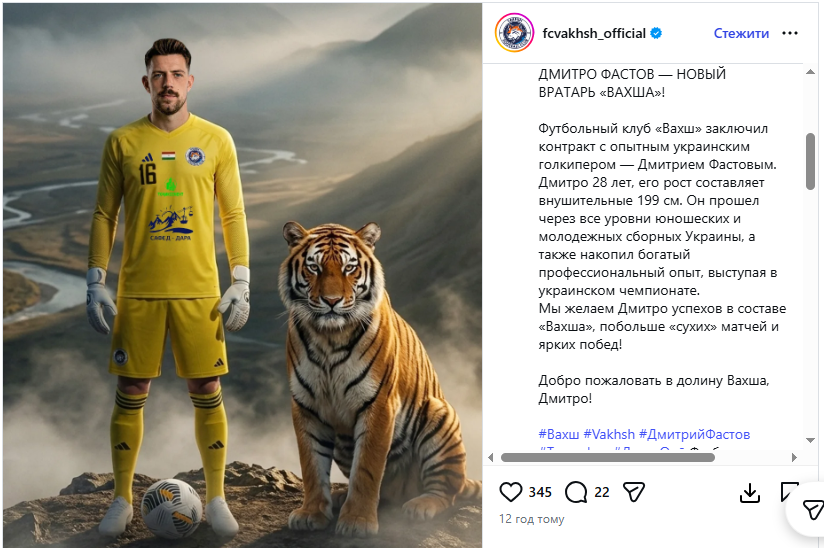Click the download arrow icon
Image resolution: width=824 pixels, height=548 pixels.
tap(749, 493)
